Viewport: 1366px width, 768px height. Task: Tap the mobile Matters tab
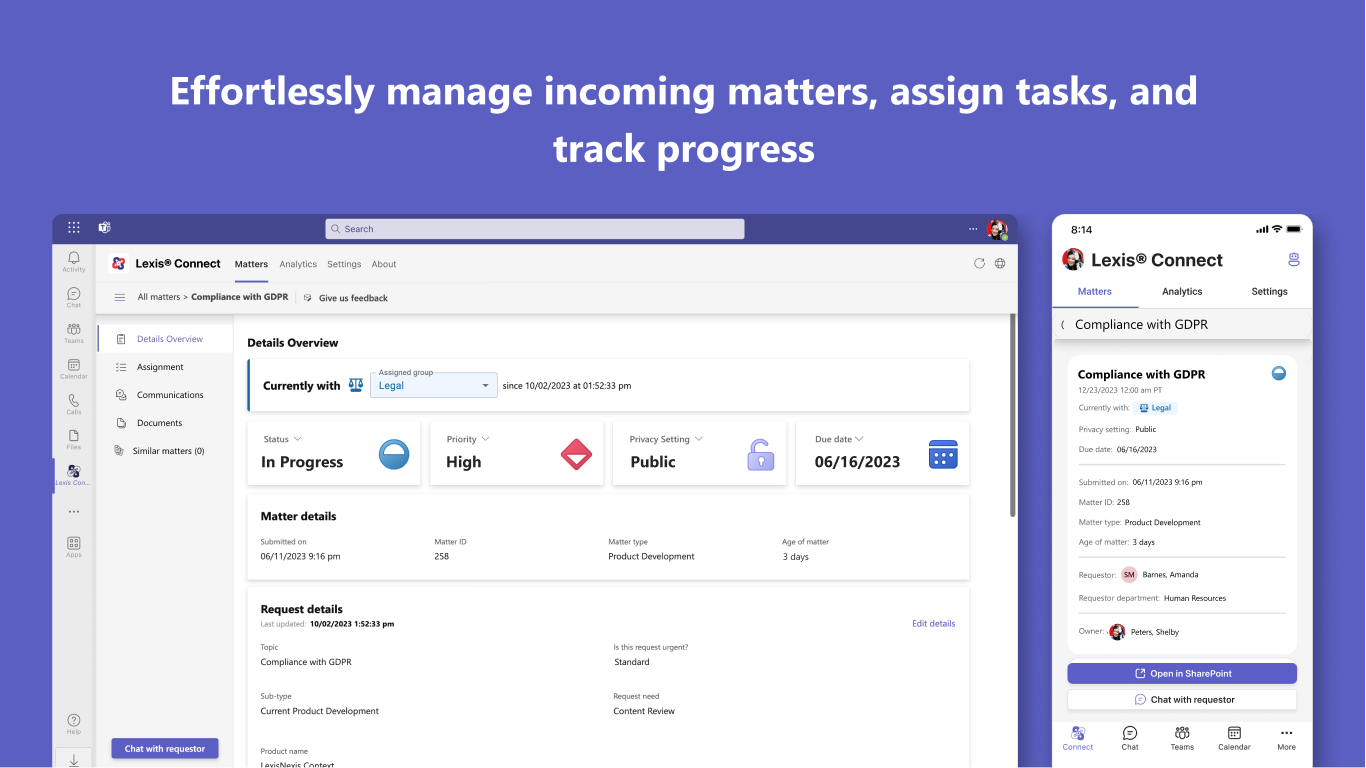click(x=1095, y=291)
